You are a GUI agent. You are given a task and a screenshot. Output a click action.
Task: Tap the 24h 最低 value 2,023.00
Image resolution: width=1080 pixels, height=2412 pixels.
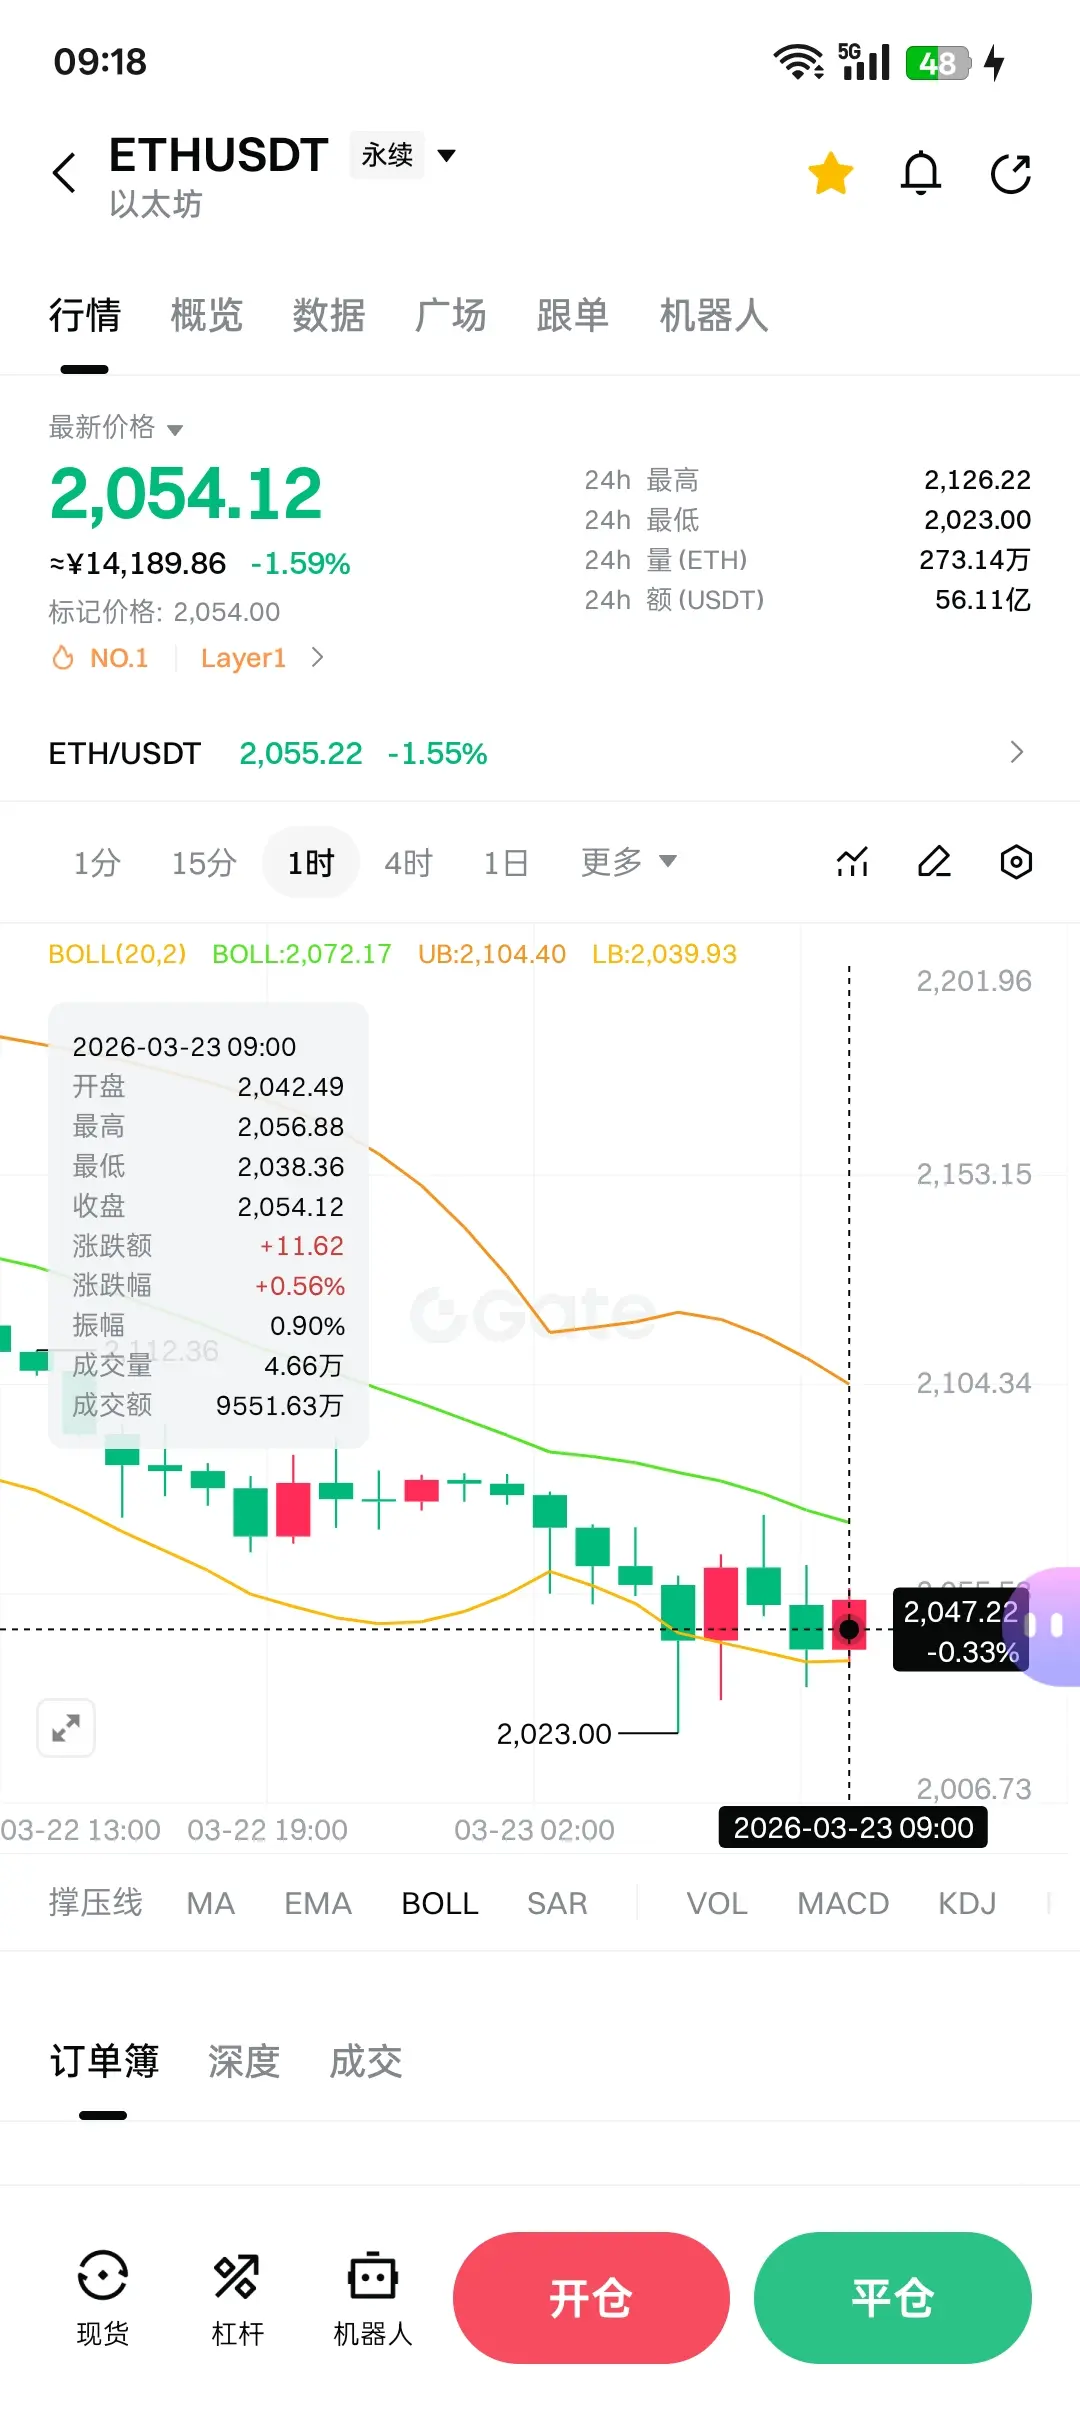click(977, 520)
